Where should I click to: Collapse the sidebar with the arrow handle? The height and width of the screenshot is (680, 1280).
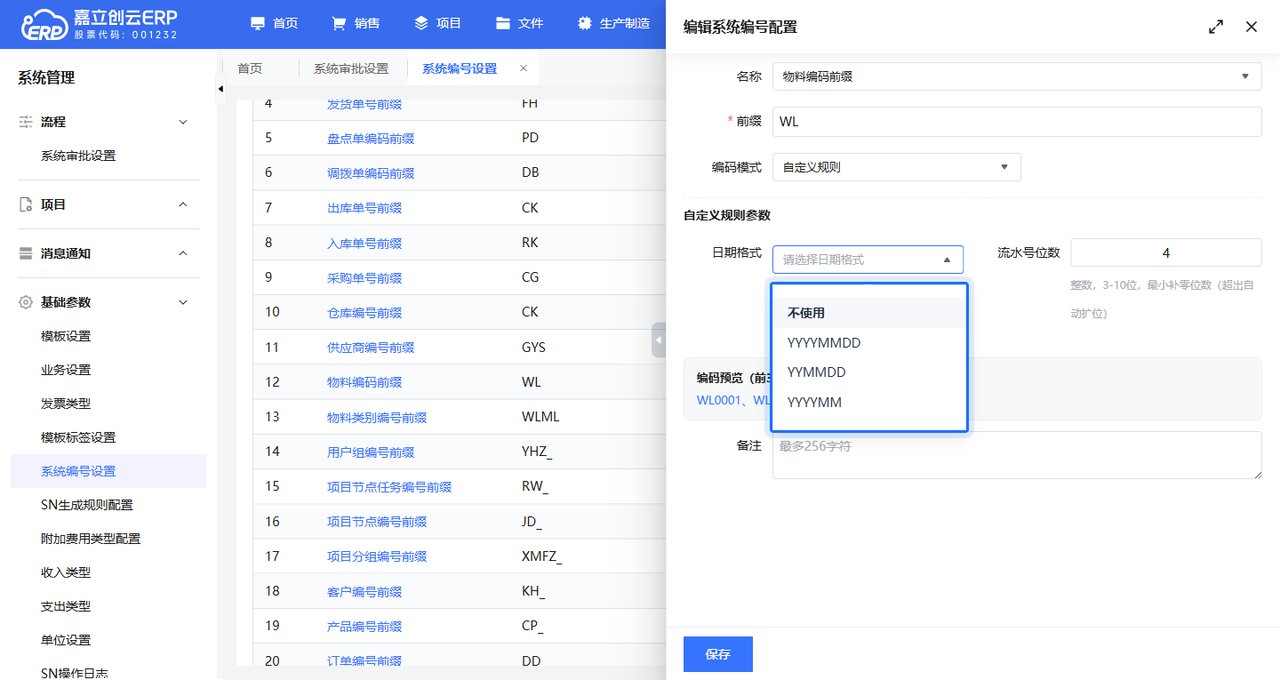pyautogui.click(x=221, y=90)
